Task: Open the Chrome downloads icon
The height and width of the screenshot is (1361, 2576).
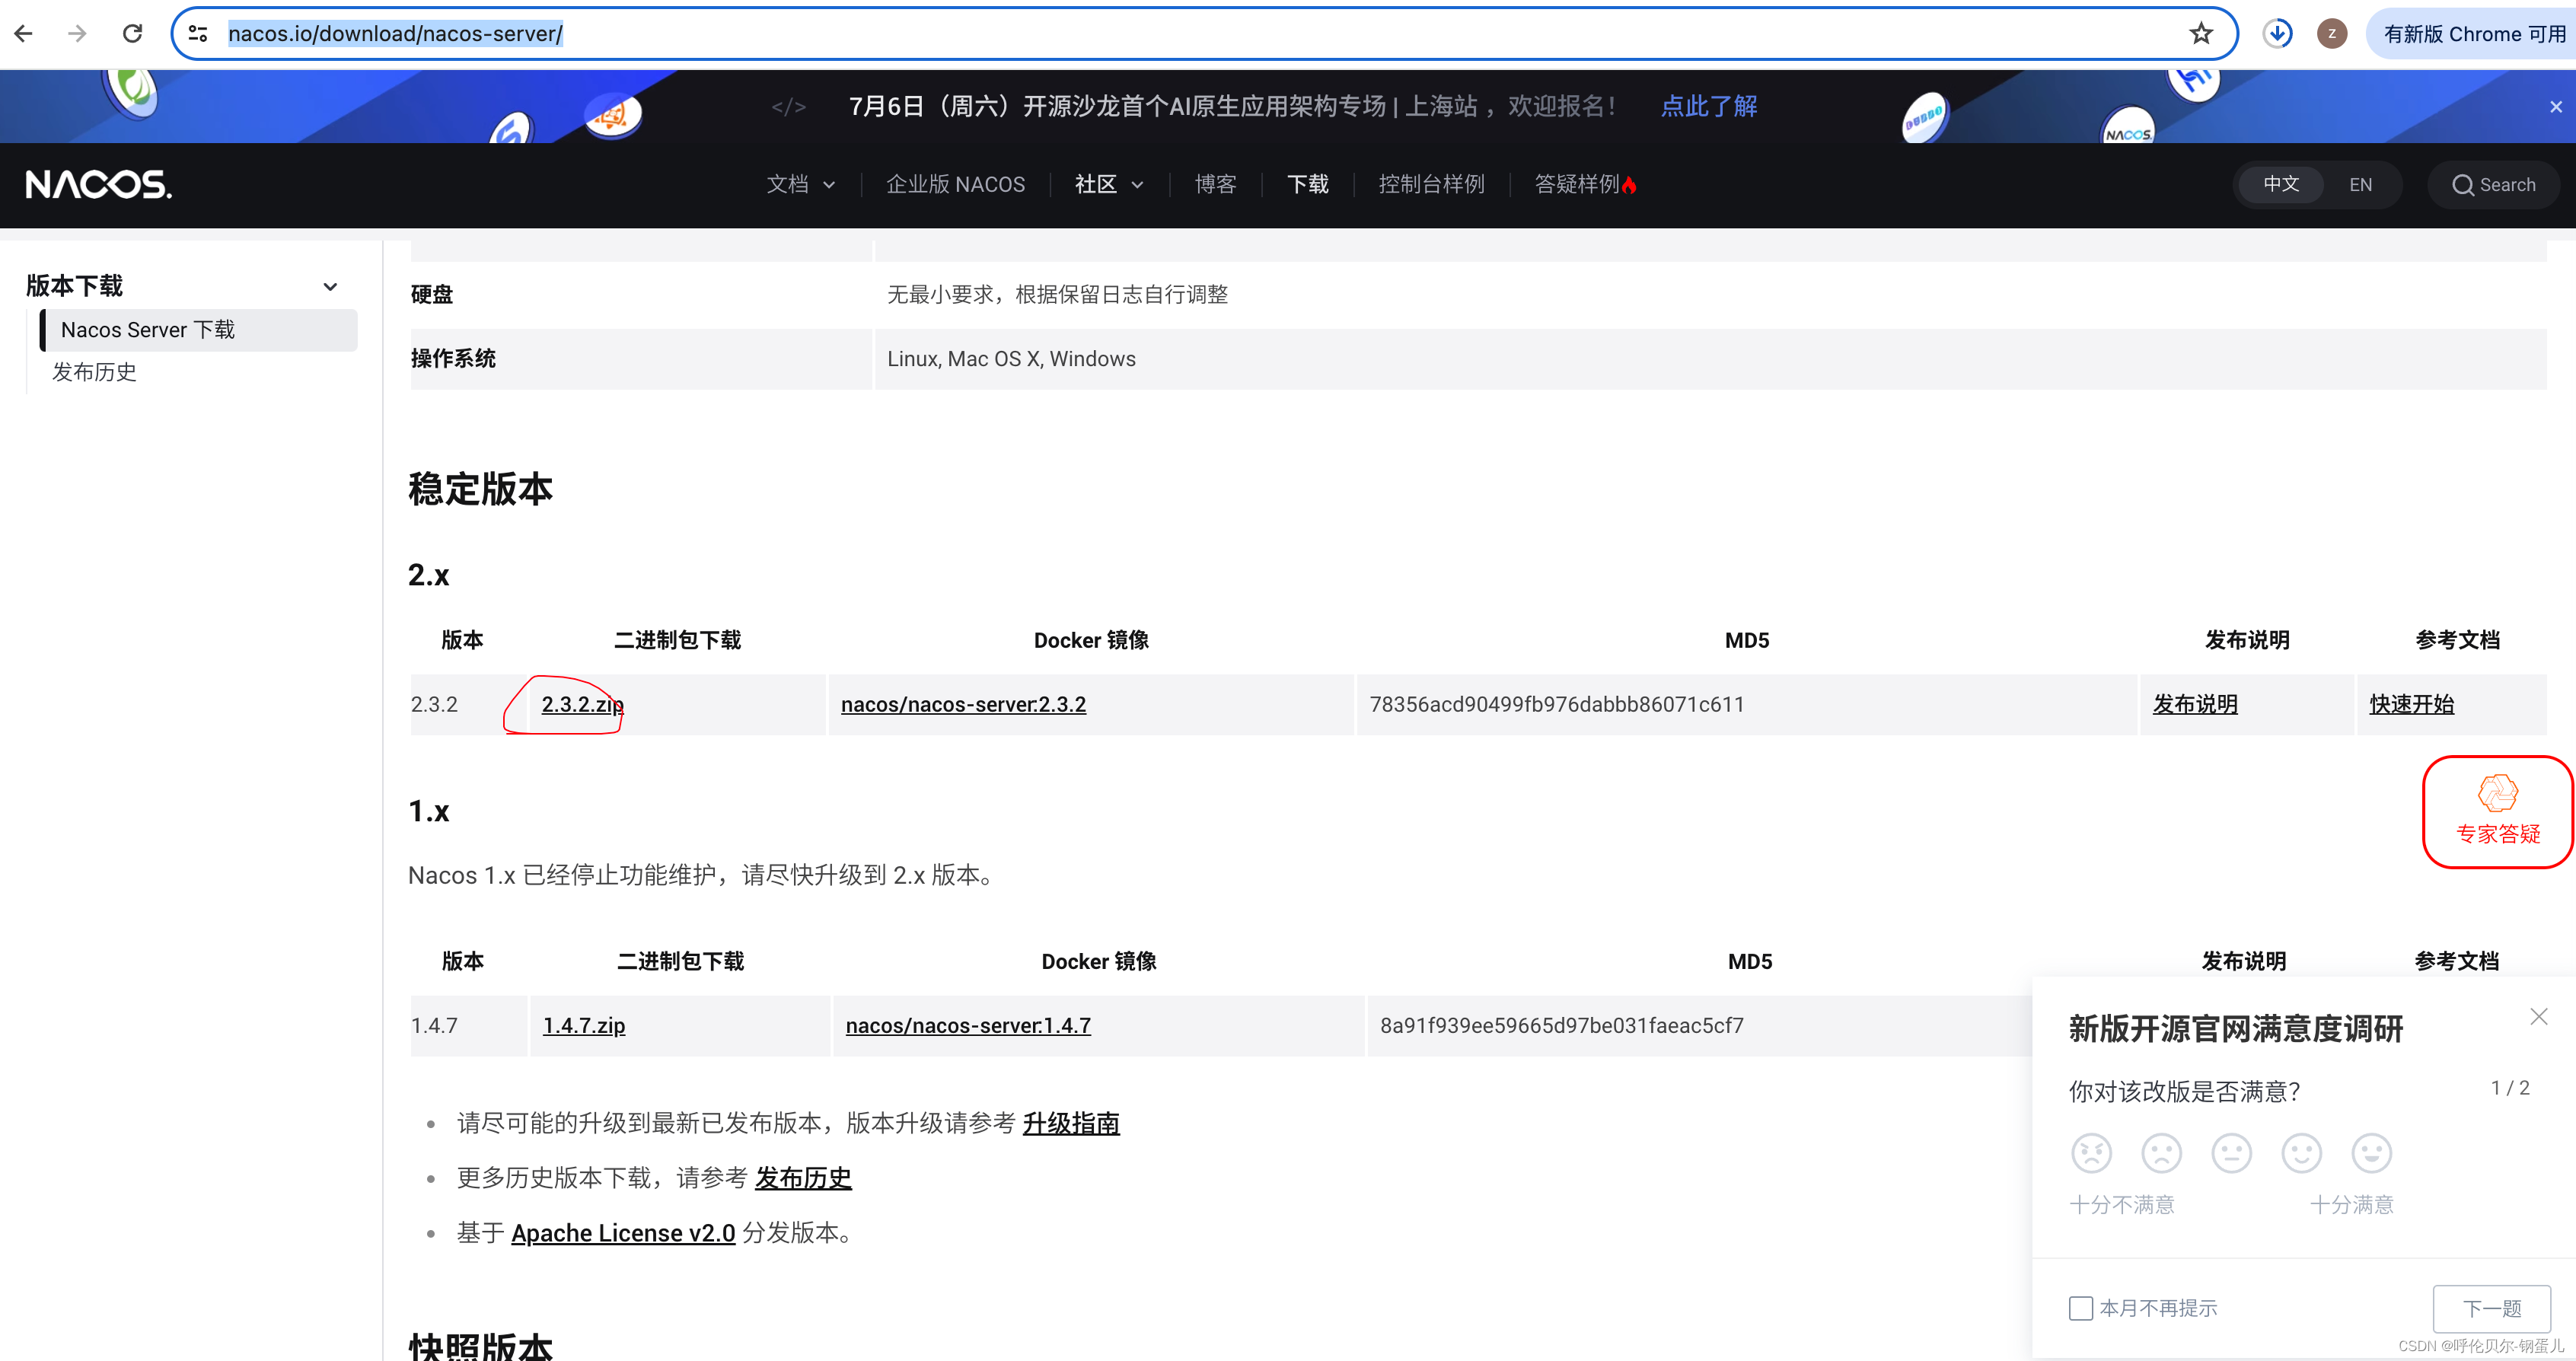Action: [x=2278, y=33]
